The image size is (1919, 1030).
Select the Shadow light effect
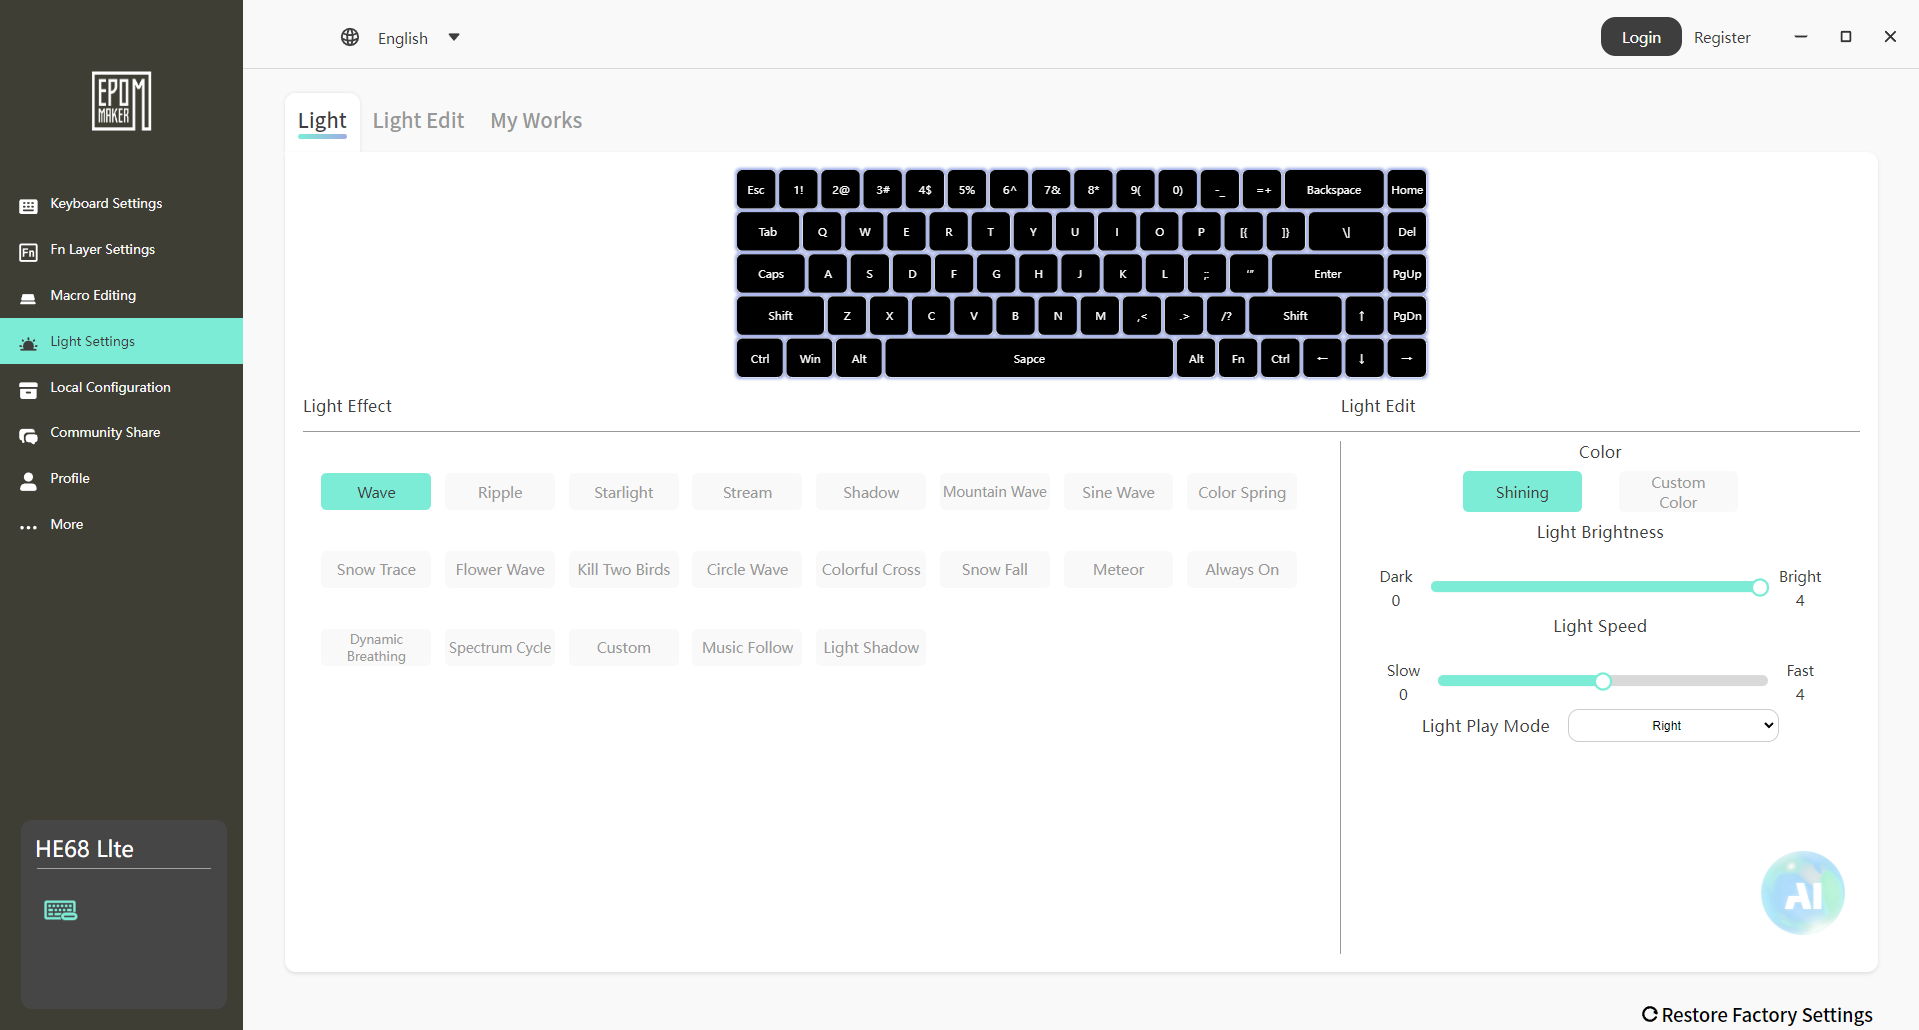[871, 492]
